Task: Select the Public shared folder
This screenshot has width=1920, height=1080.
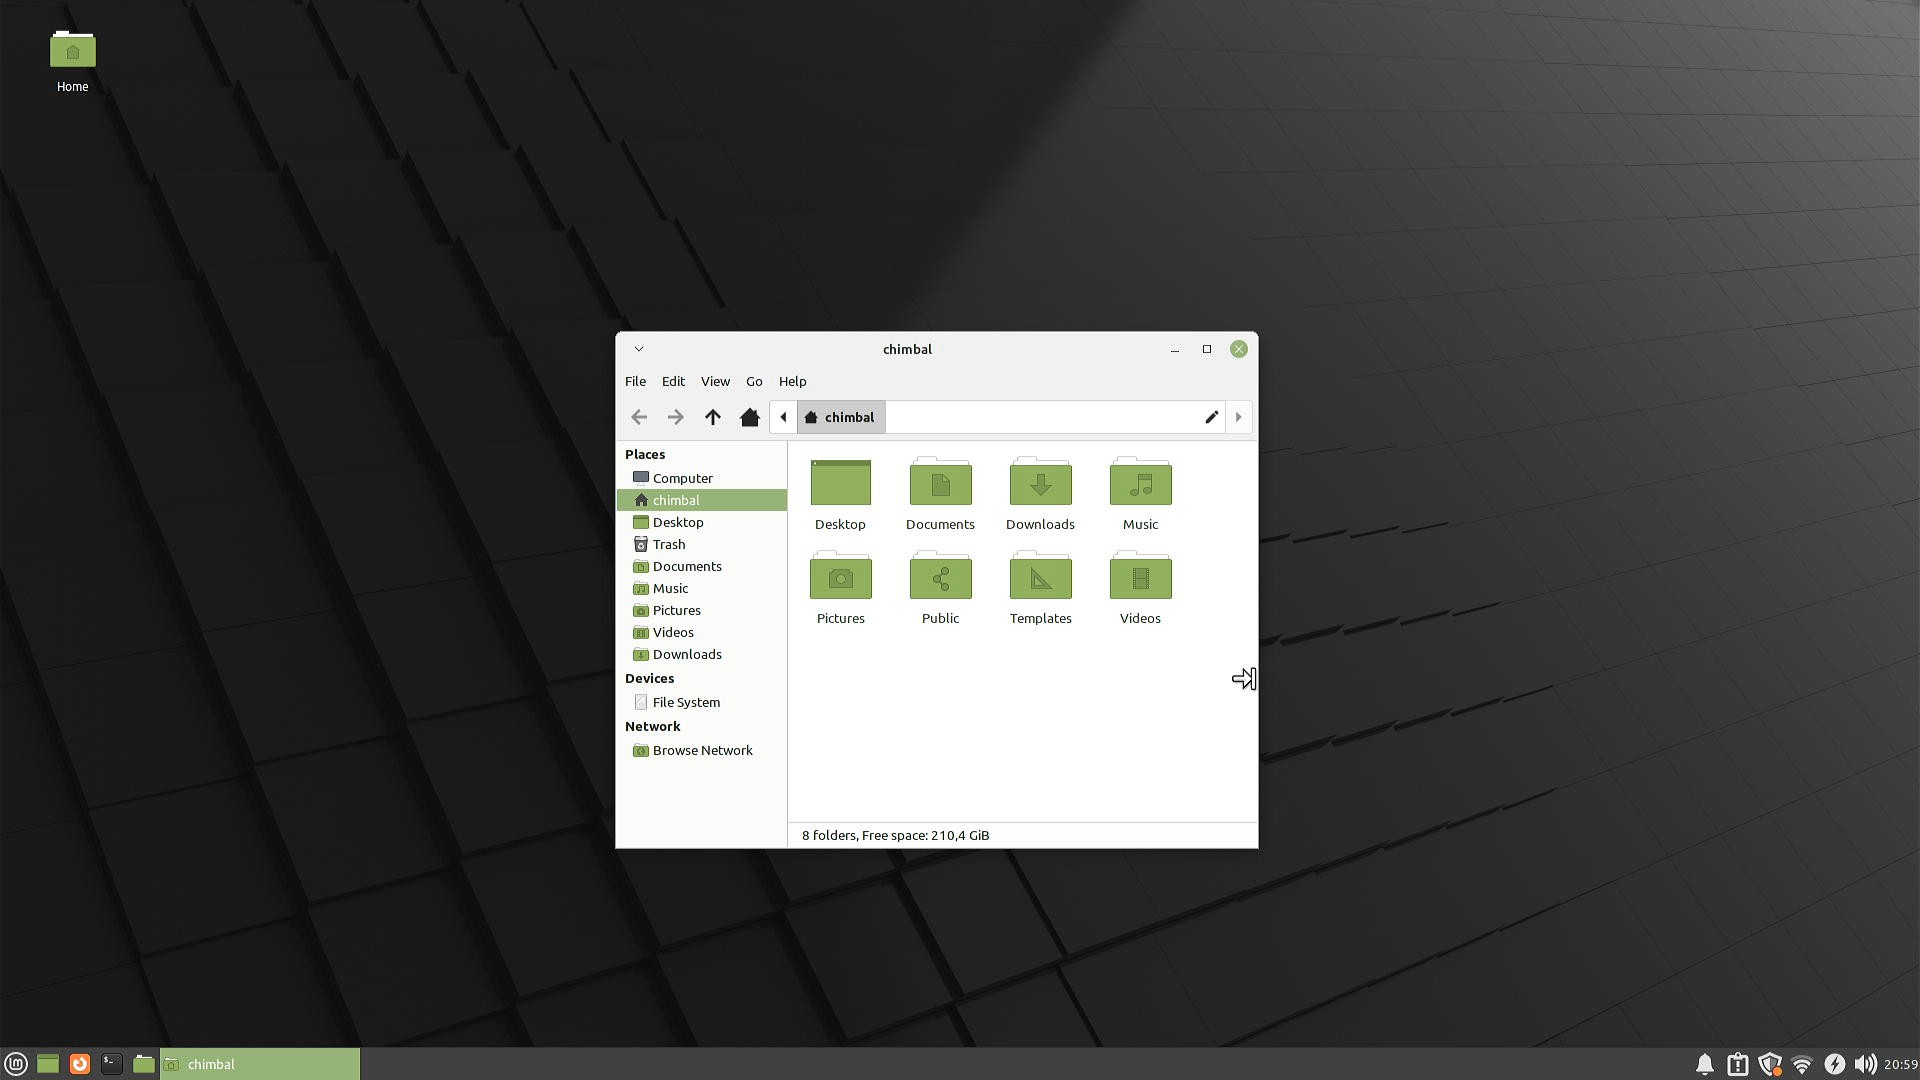Action: click(940, 578)
